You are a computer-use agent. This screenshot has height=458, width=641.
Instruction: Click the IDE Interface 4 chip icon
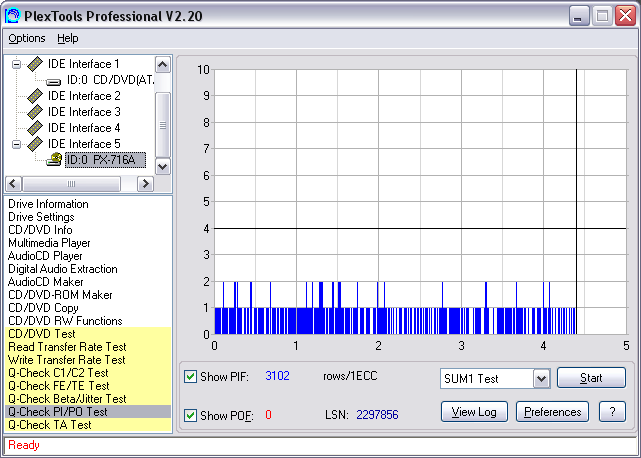35,128
